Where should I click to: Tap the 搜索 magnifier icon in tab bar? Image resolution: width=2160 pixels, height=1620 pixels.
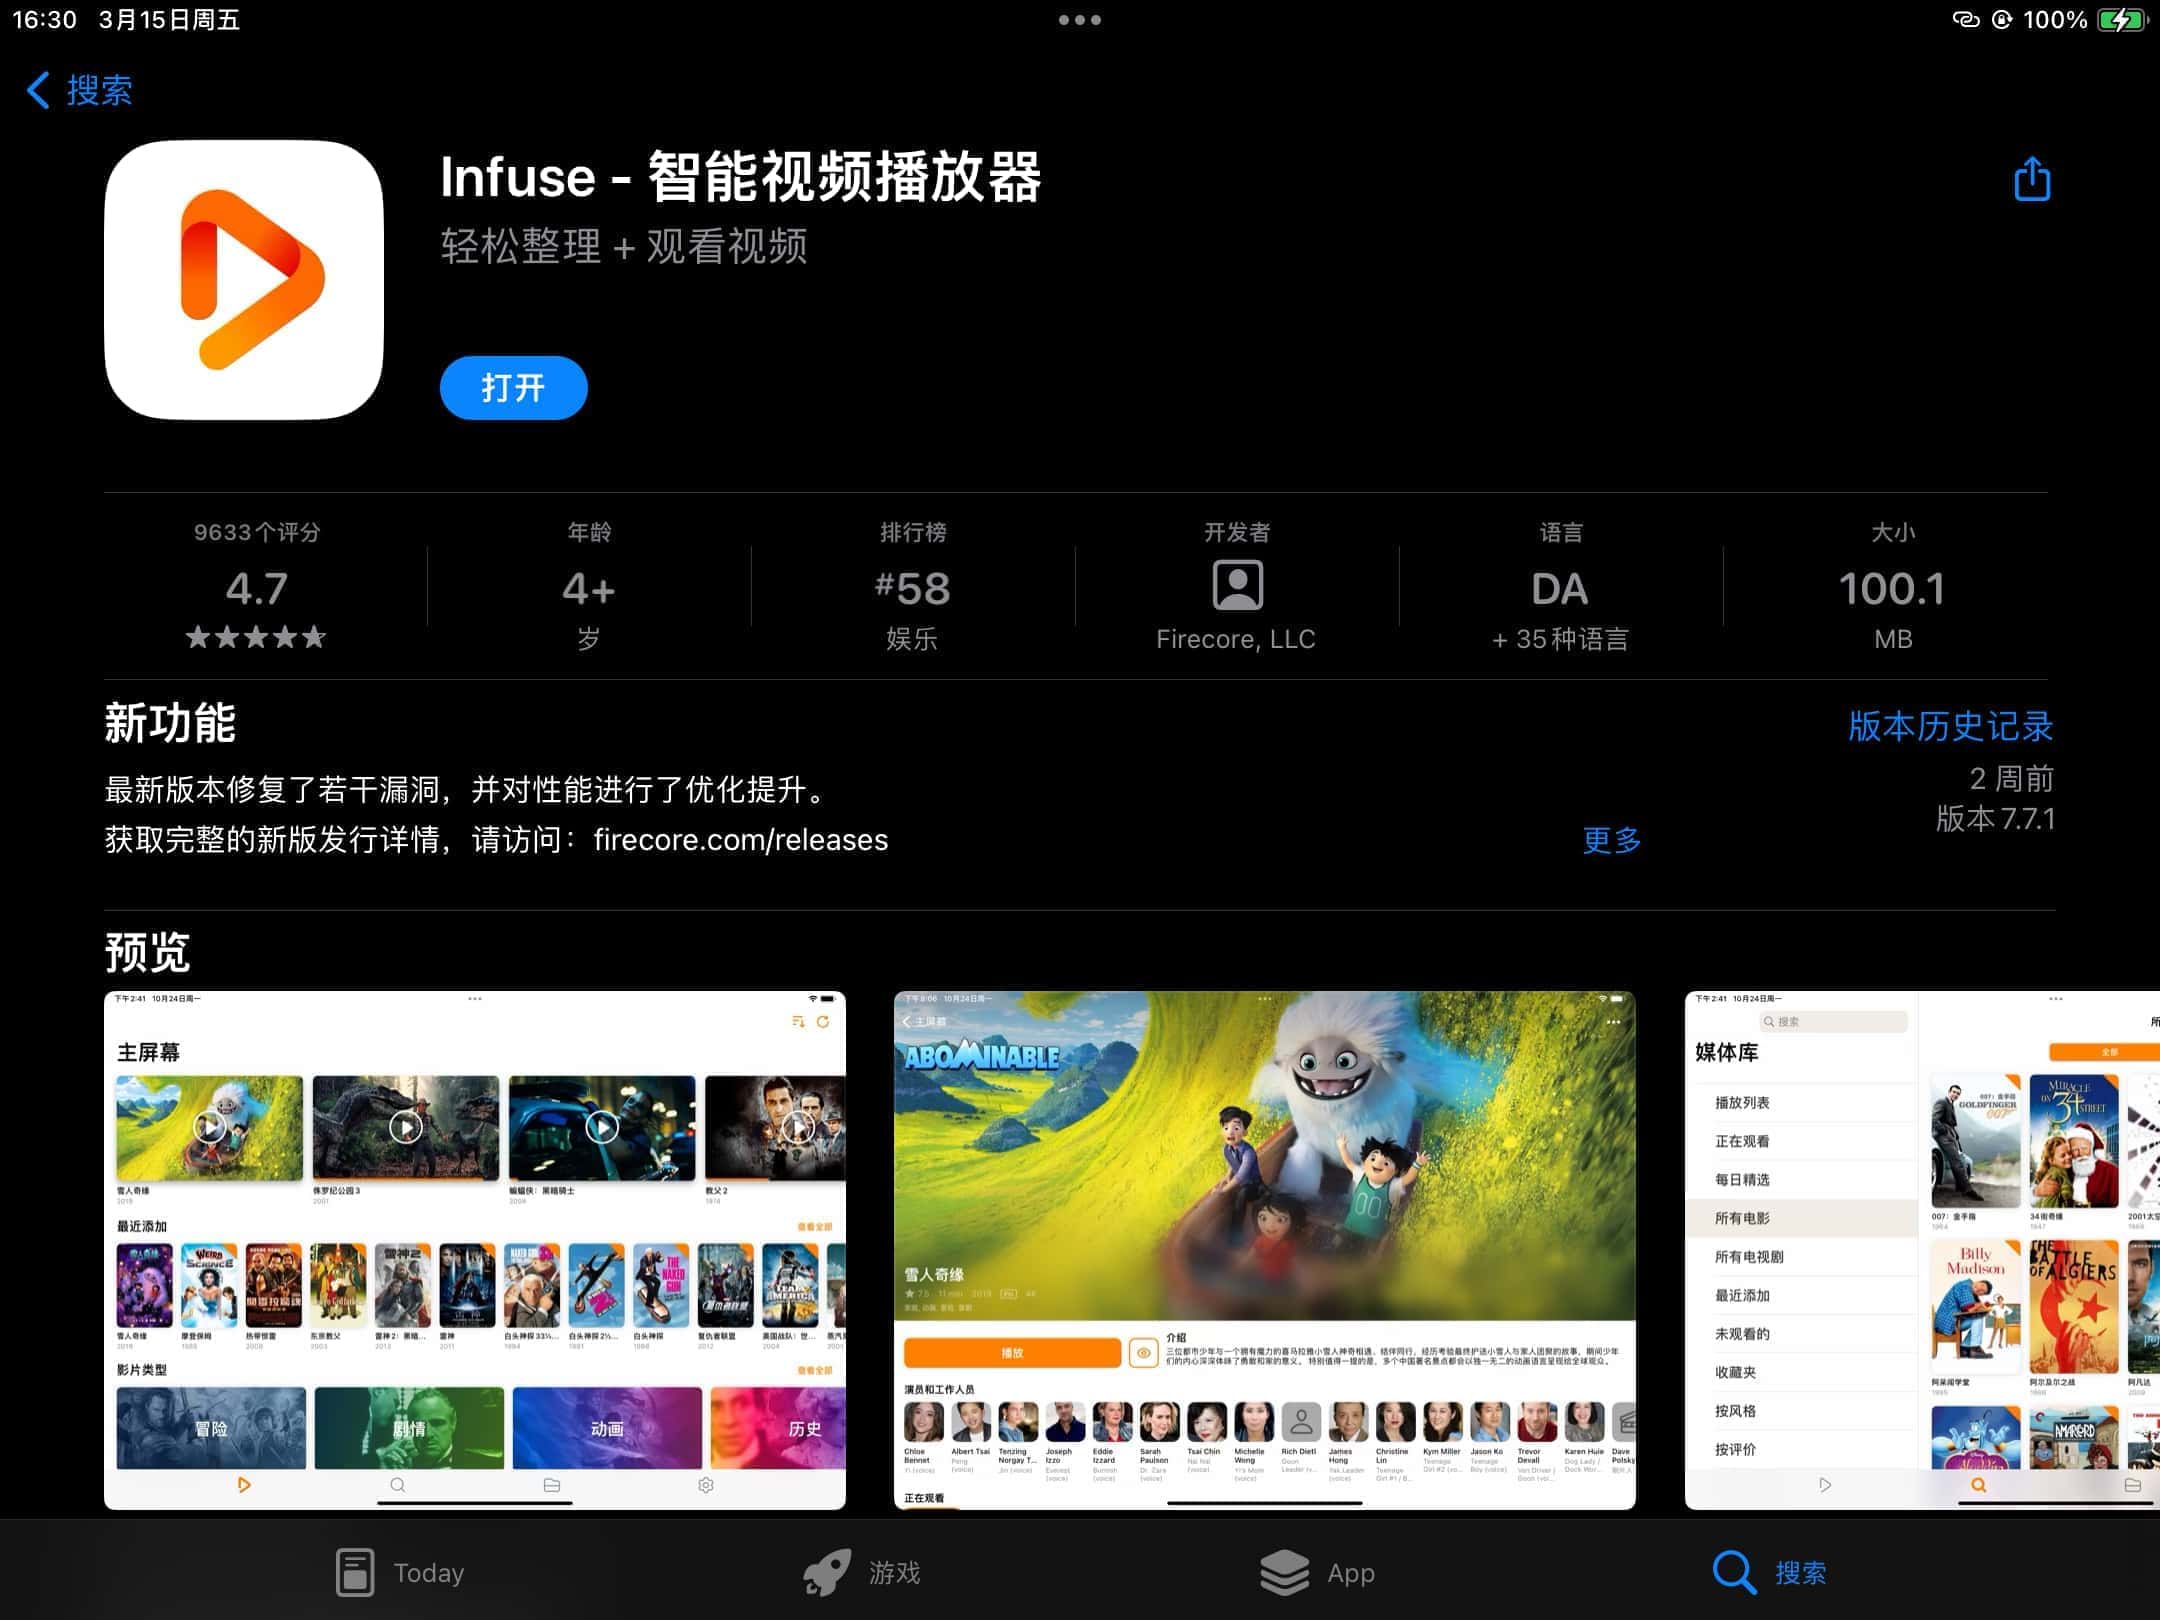click(x=1733, y=1572)
